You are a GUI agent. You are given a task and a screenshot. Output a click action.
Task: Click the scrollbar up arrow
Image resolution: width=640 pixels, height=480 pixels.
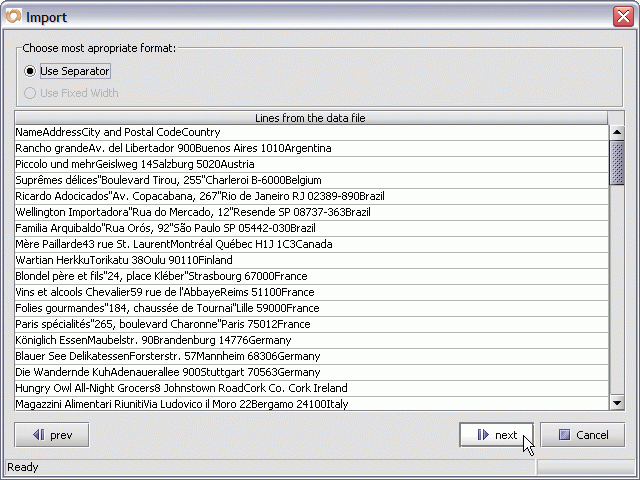point(617,132)
